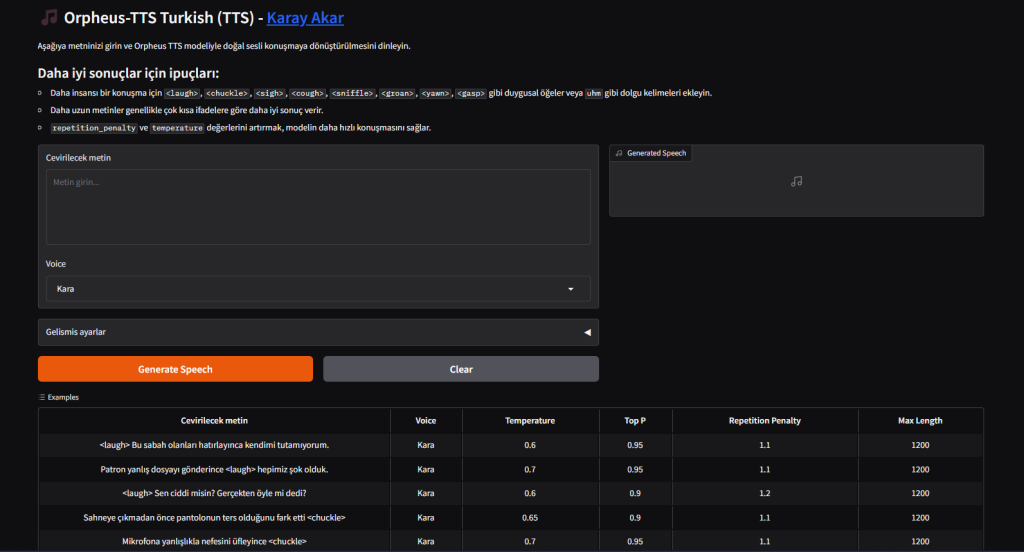The height and width of the screenshot is (552, 1024).
Task: Choose example 'Patron yanlış dosyayı gönderince'
Action: tap(214, 469)
